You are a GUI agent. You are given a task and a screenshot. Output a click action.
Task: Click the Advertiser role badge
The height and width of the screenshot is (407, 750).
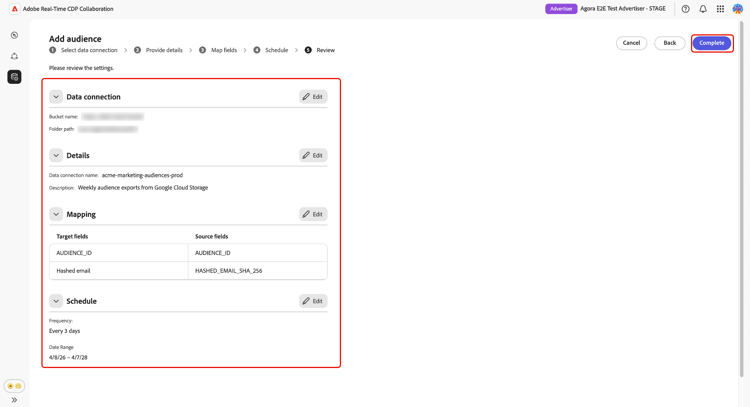coord(561,9)
